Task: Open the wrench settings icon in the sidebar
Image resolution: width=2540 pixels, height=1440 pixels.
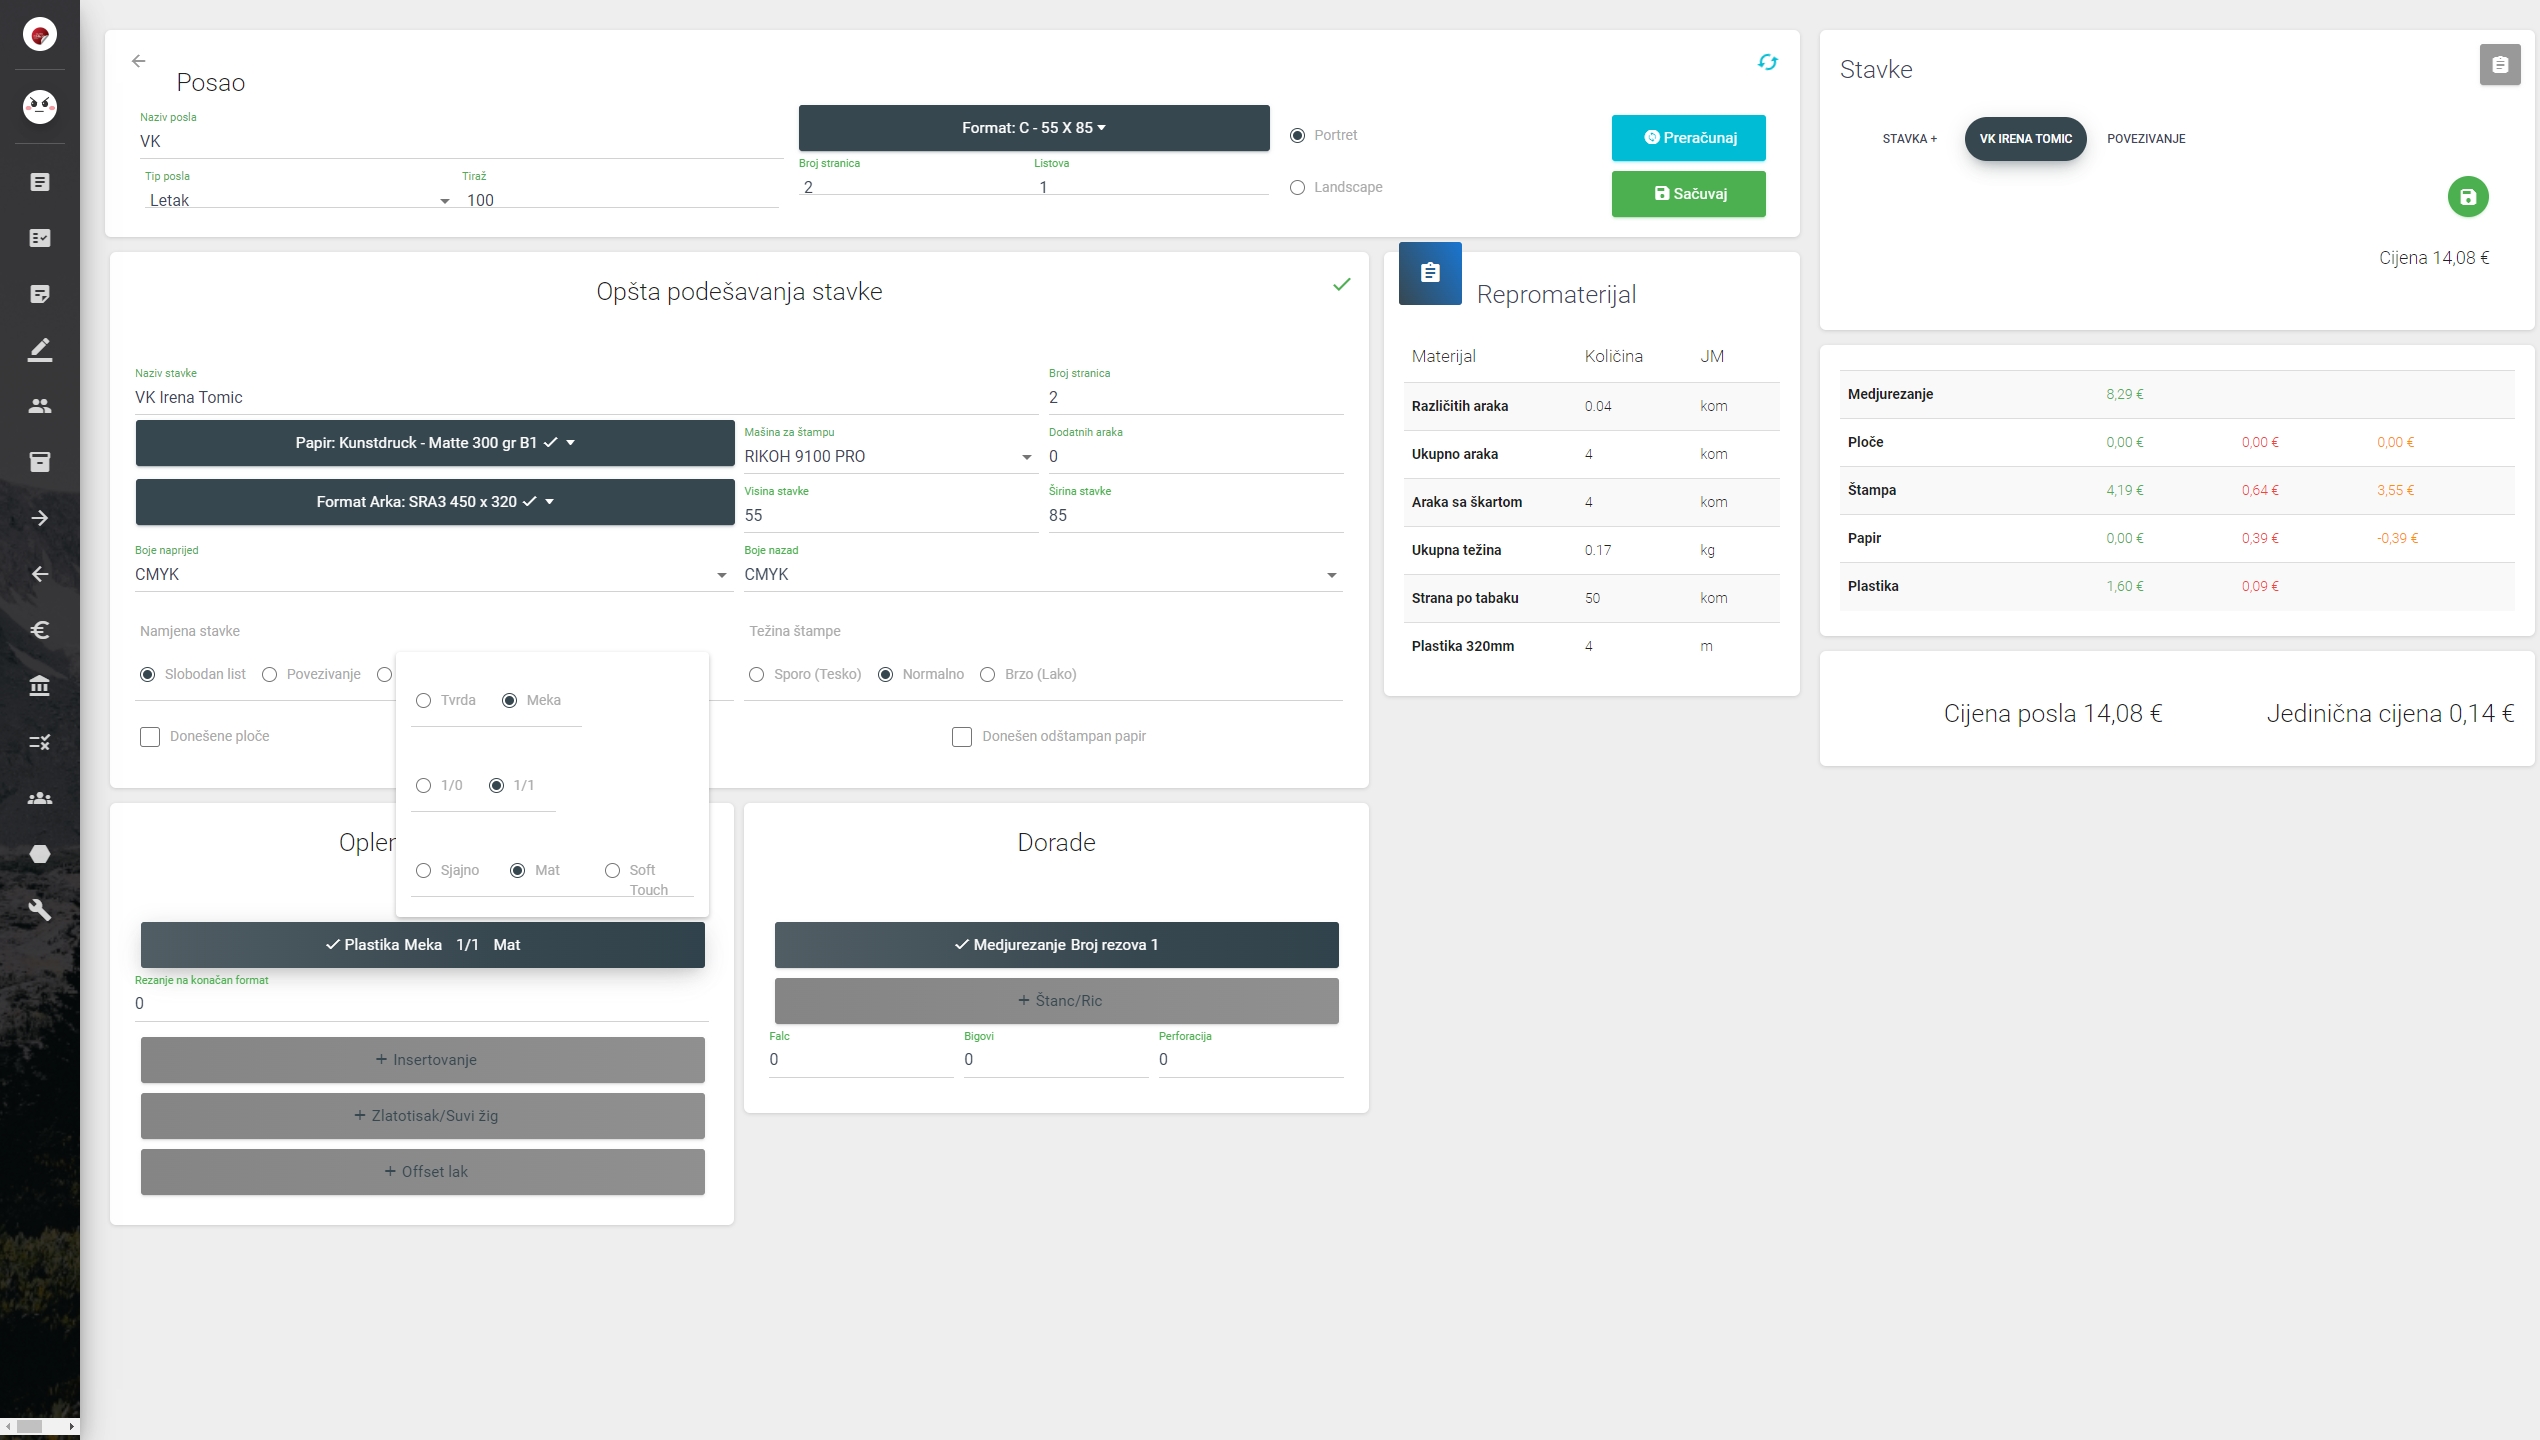Action: click(x=40, y=910)
